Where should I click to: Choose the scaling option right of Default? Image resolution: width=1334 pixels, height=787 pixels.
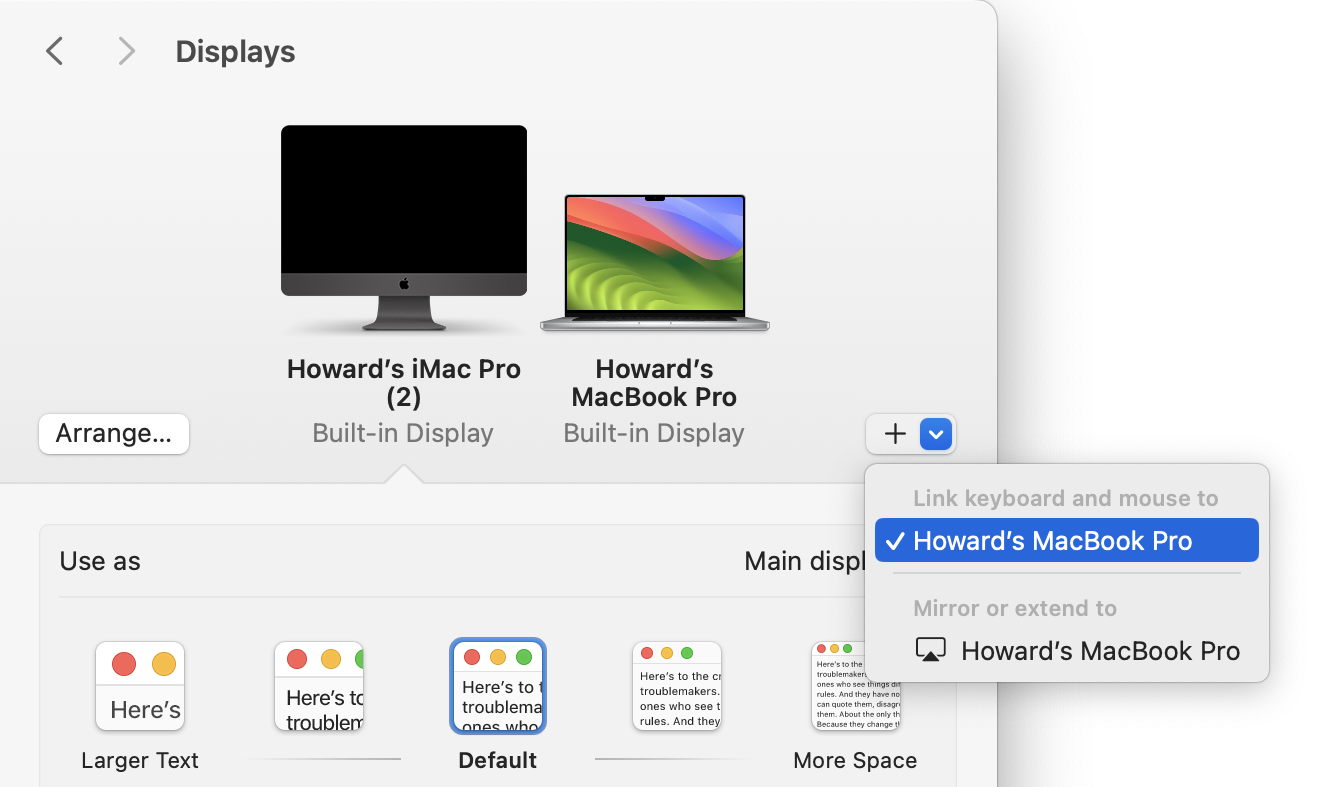tap(677, 686)
